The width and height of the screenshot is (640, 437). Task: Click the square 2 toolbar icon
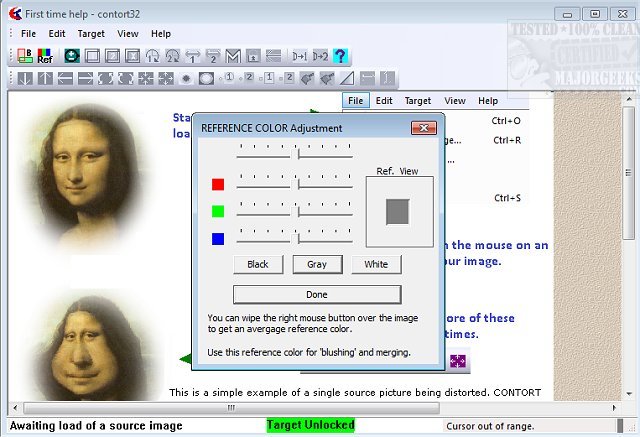287,78
